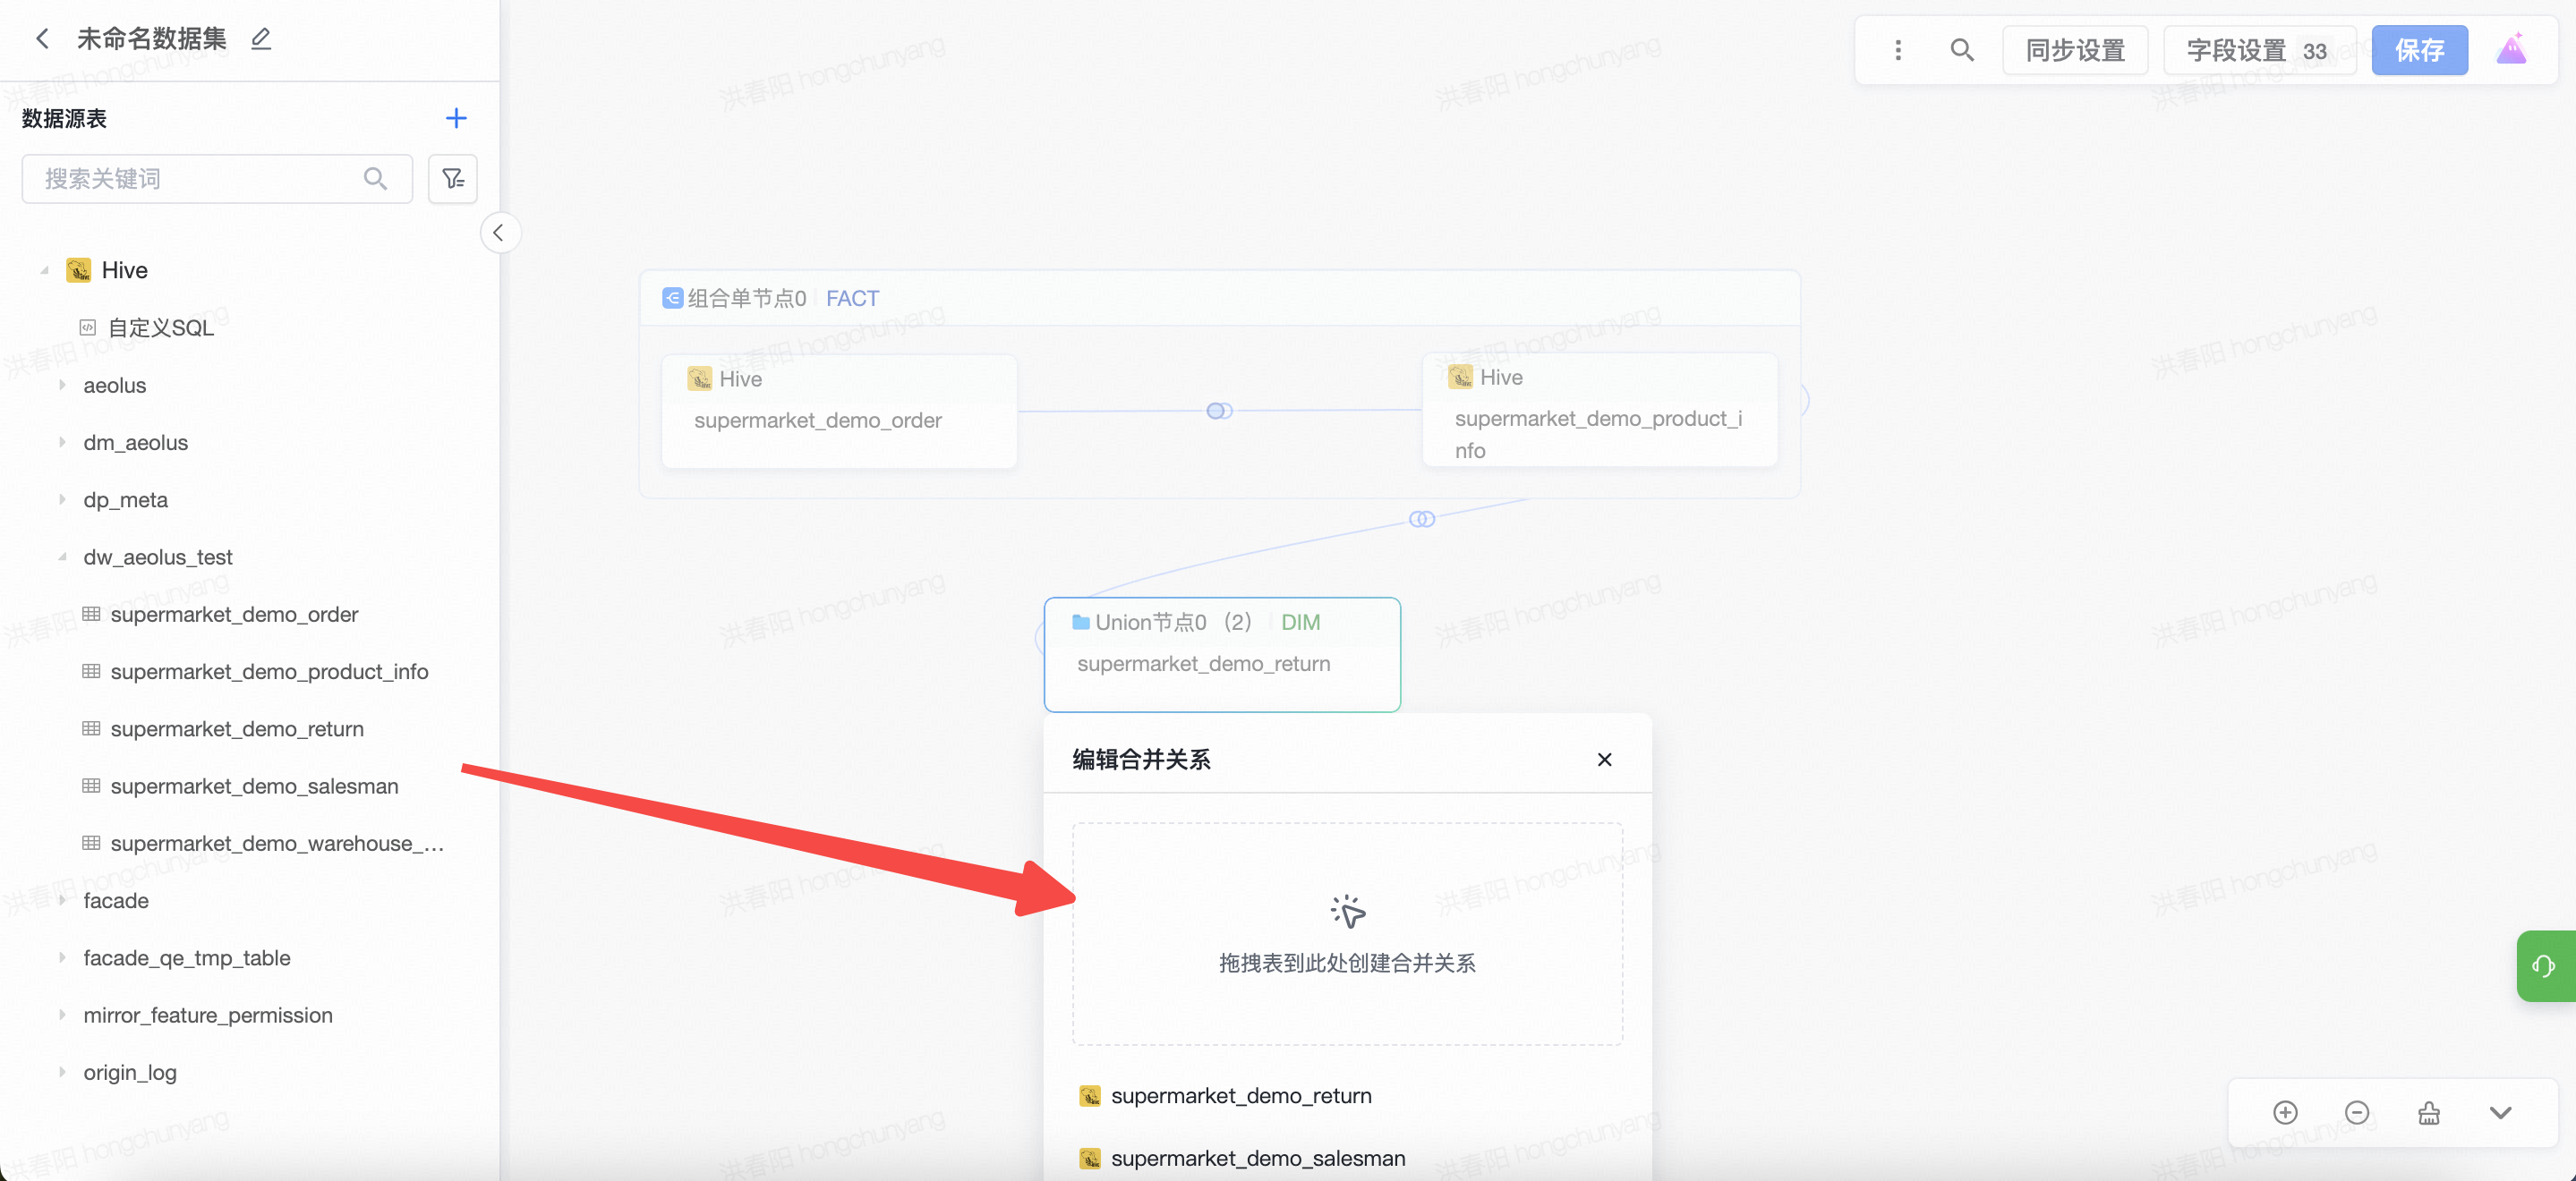
Task: Open the three-dot more options menu
Action: coord(1898,50)
